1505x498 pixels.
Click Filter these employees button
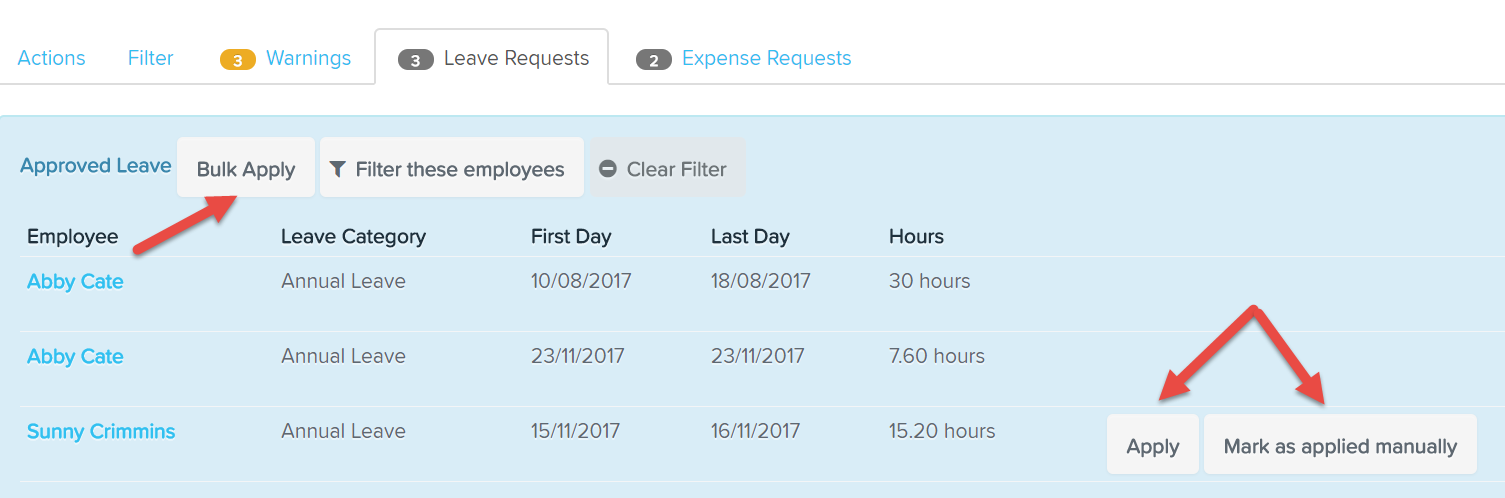pos(452,168)
